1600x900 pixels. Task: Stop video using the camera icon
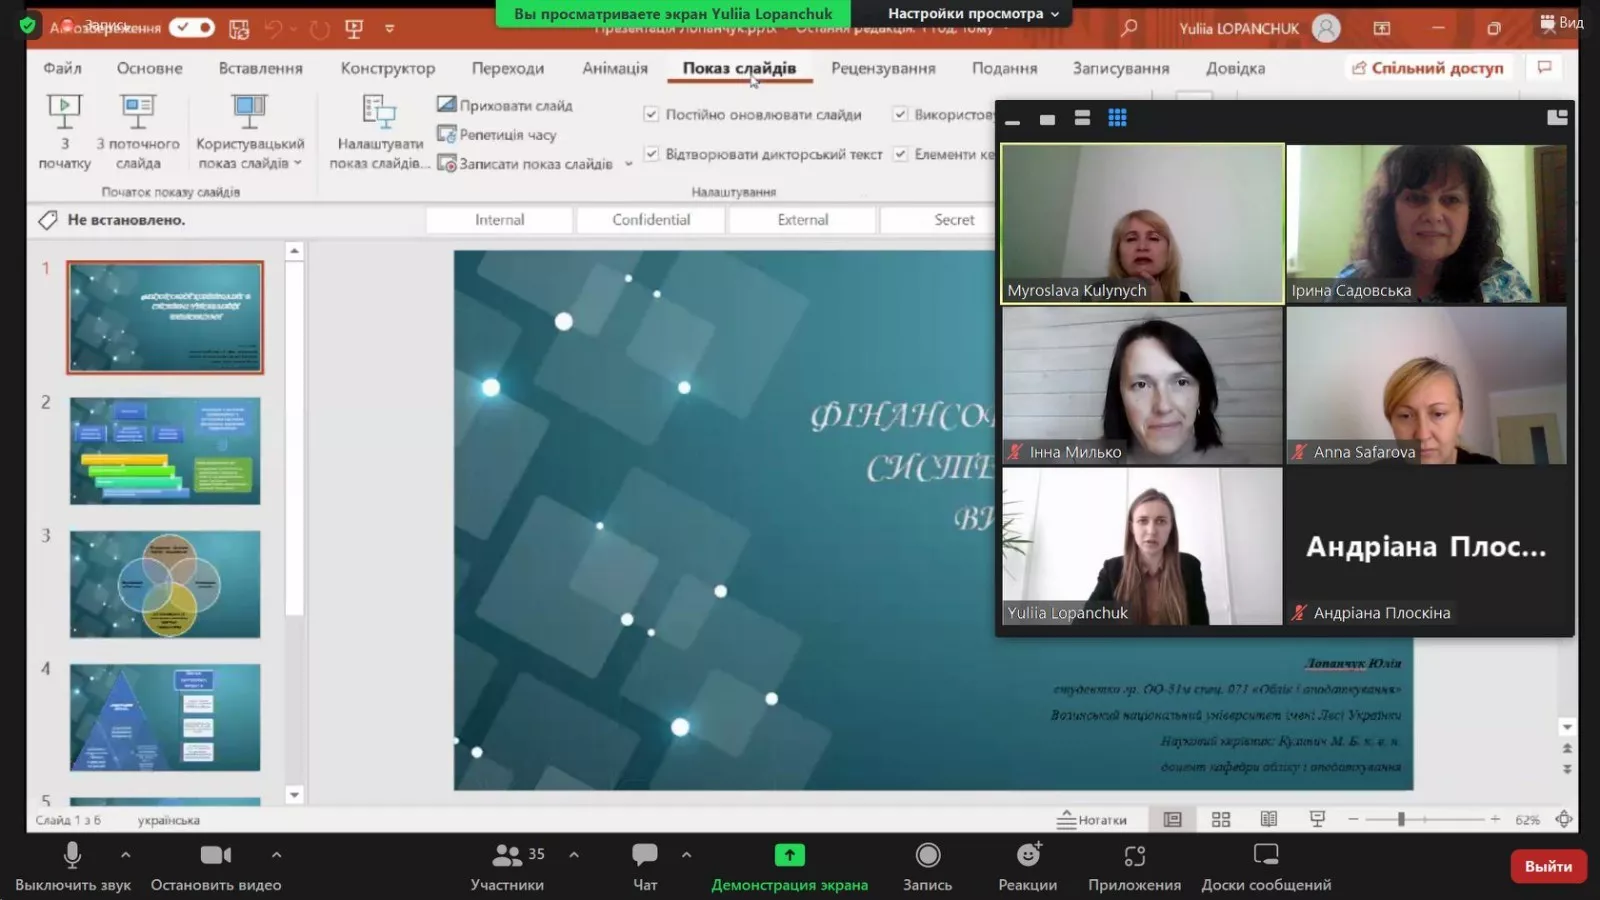(215, 856)
